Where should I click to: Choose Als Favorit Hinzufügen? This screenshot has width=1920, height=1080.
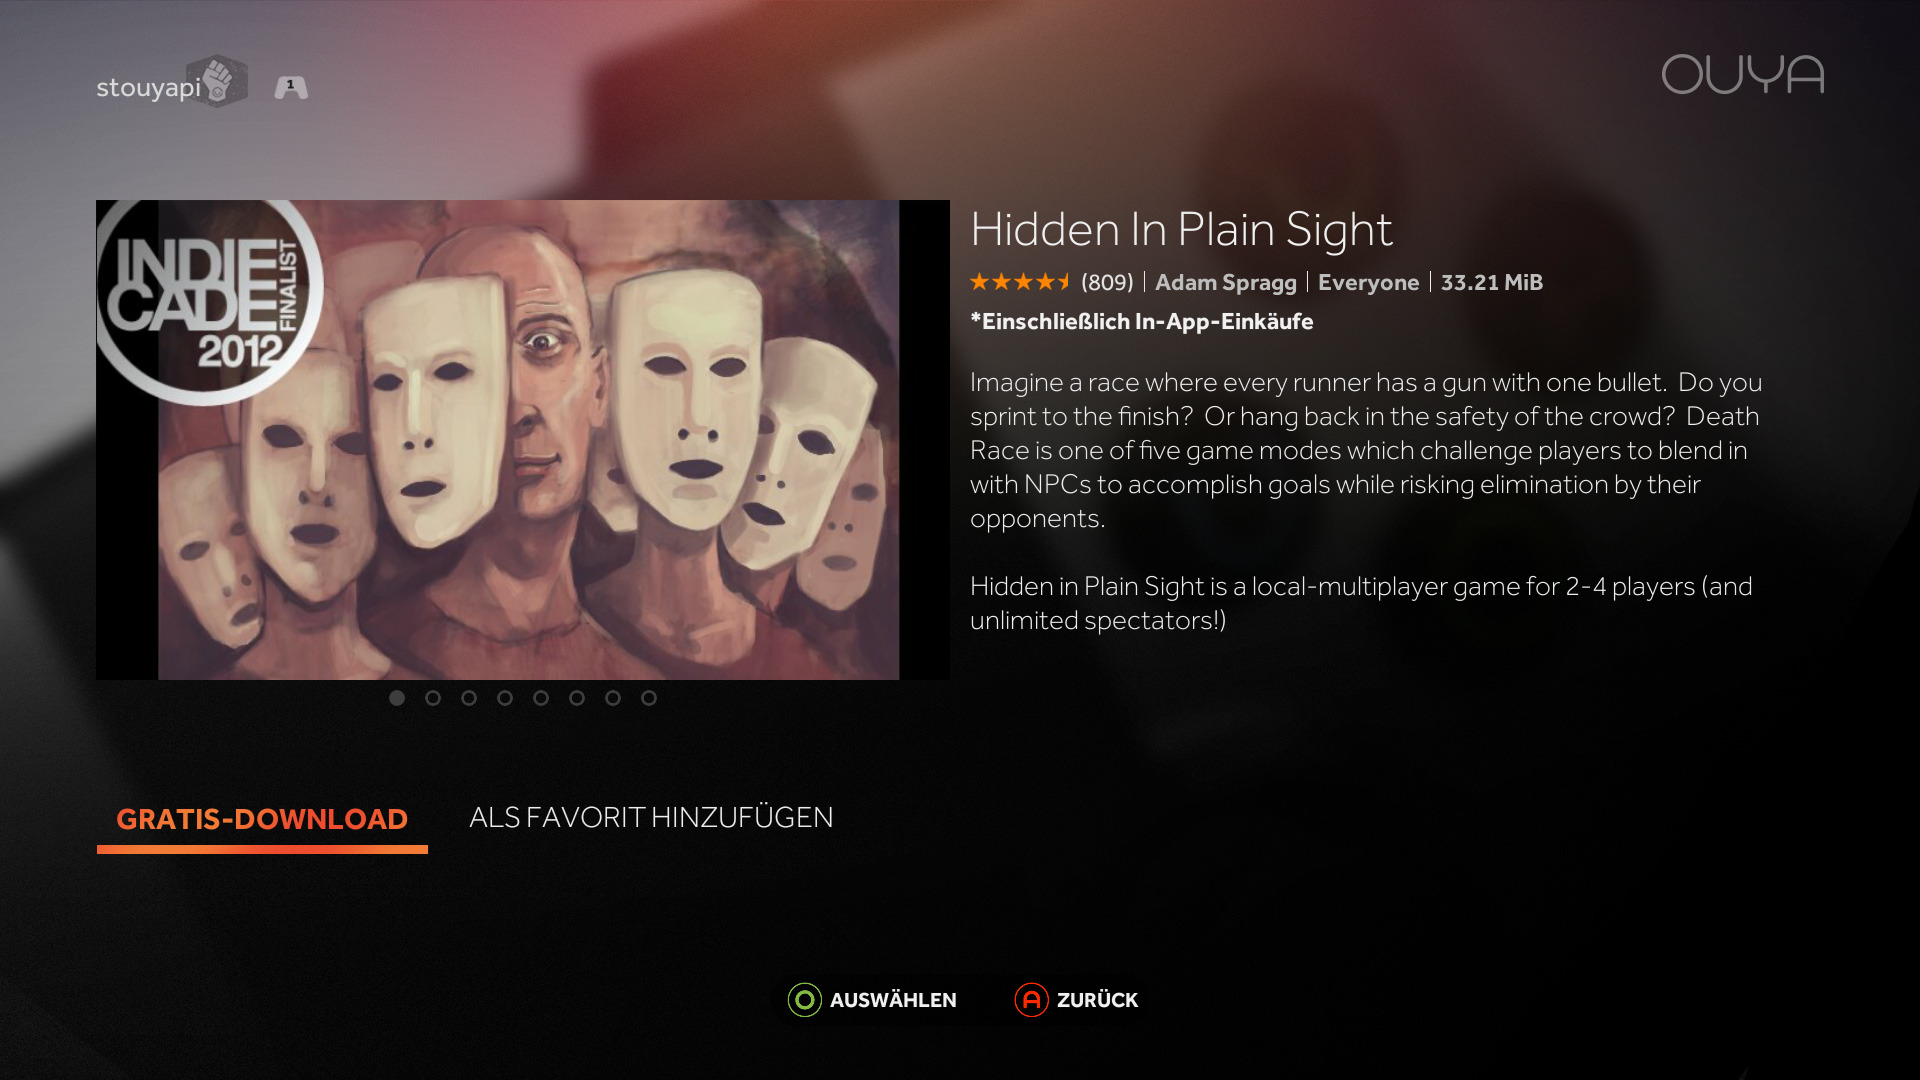coord(651,817)
